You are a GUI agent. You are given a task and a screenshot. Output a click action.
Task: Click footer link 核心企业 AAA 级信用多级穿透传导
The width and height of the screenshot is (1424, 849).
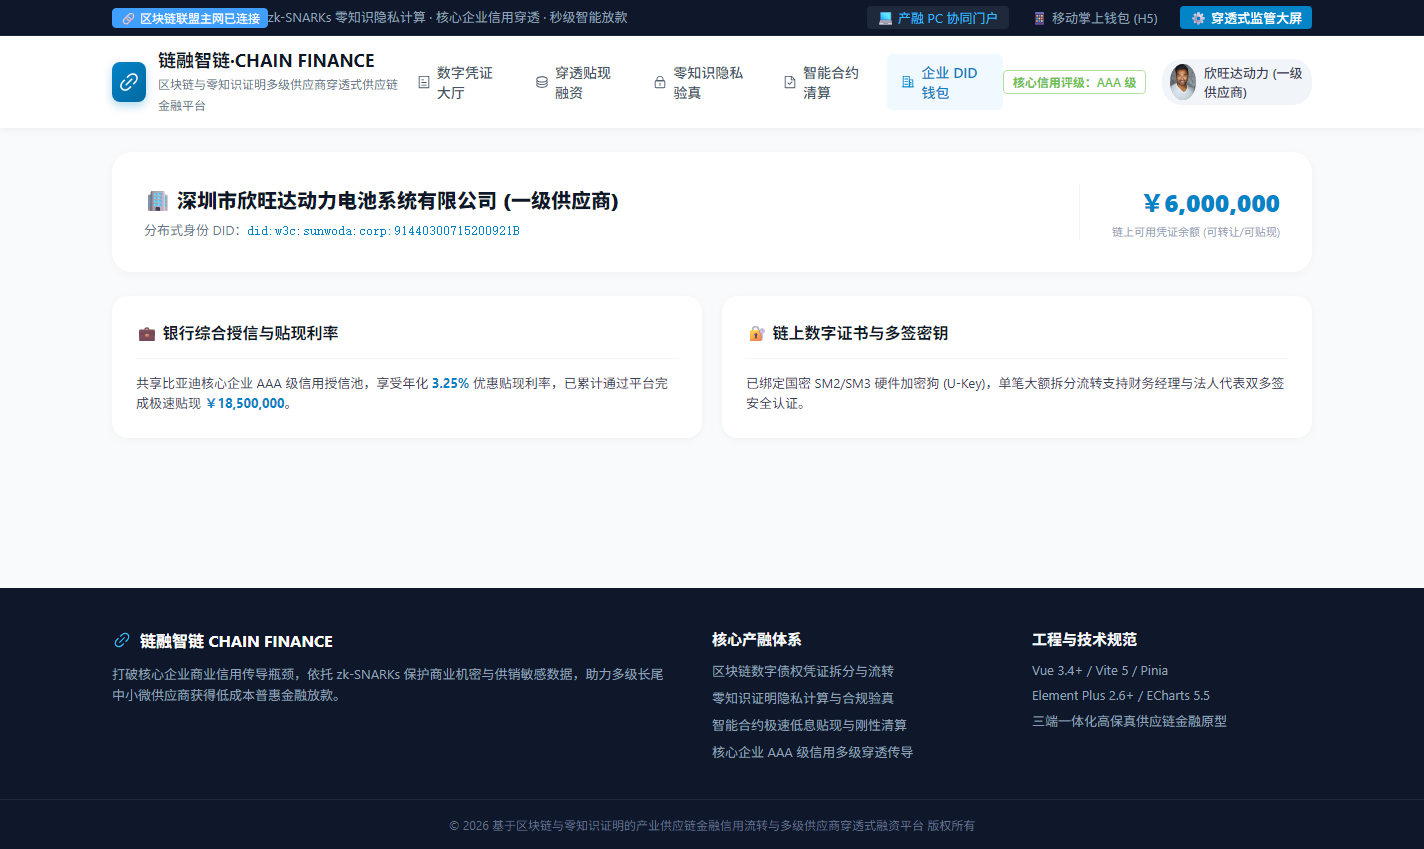tap(812, 752)
